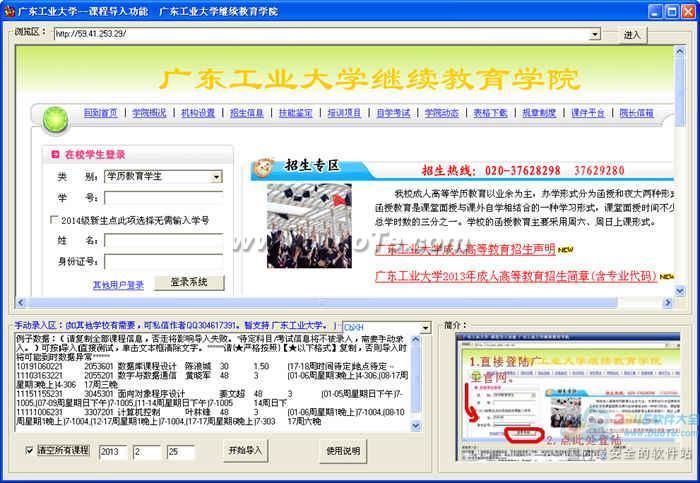Click the day field showing 25
Viewport: 700px width, 483px height.
pos(181,452)
